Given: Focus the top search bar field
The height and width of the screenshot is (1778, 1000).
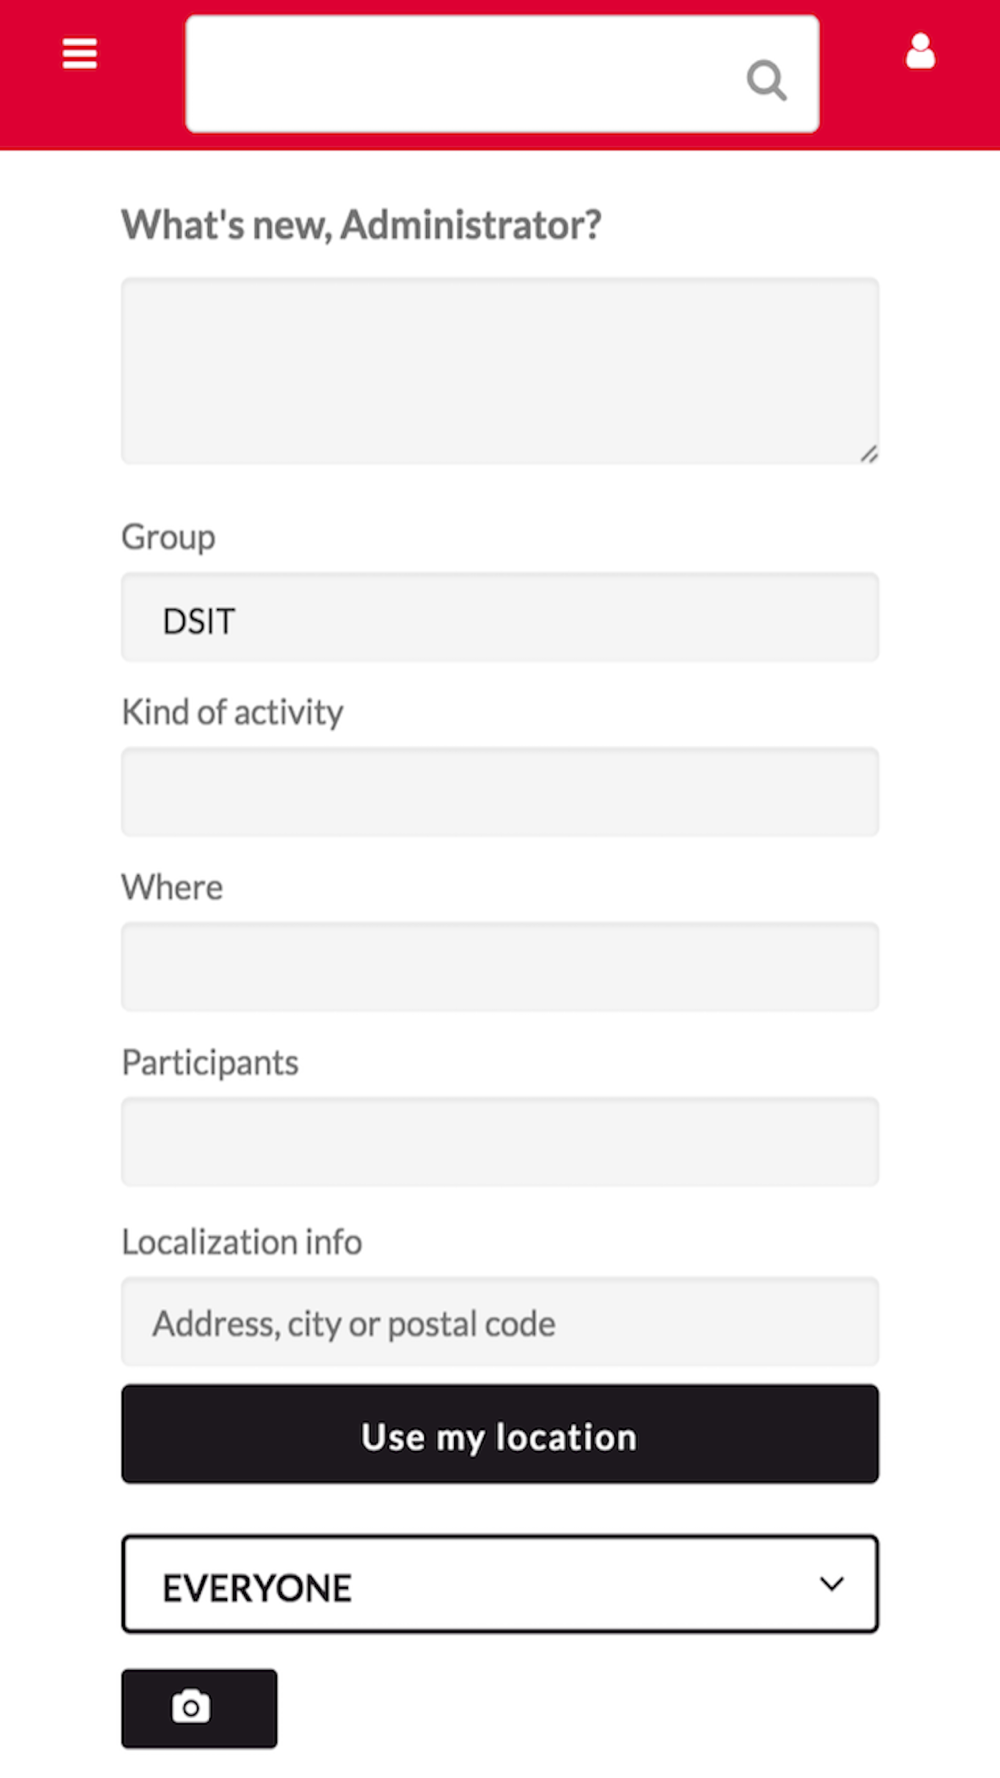Looking at the screenshot, I should point(460,74).
